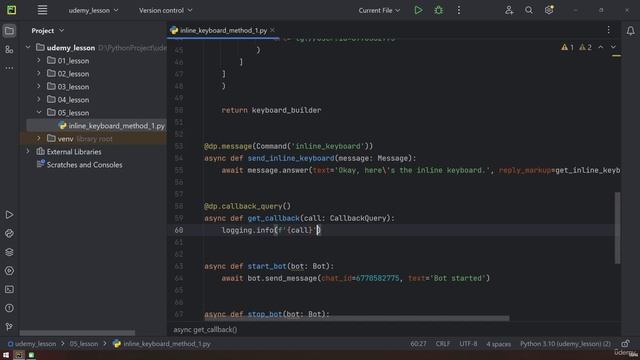Image resolution: width=640 pixels, height=360 pixels.
Task: Run the current file
Action: (x=418, y=10)
